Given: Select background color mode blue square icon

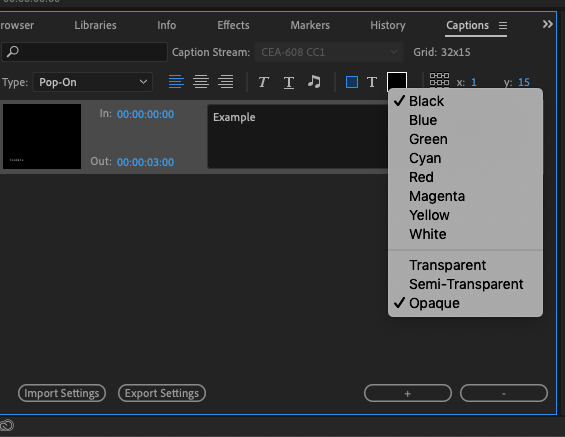Looking at the screenshot, I should [x=352, y=82].
